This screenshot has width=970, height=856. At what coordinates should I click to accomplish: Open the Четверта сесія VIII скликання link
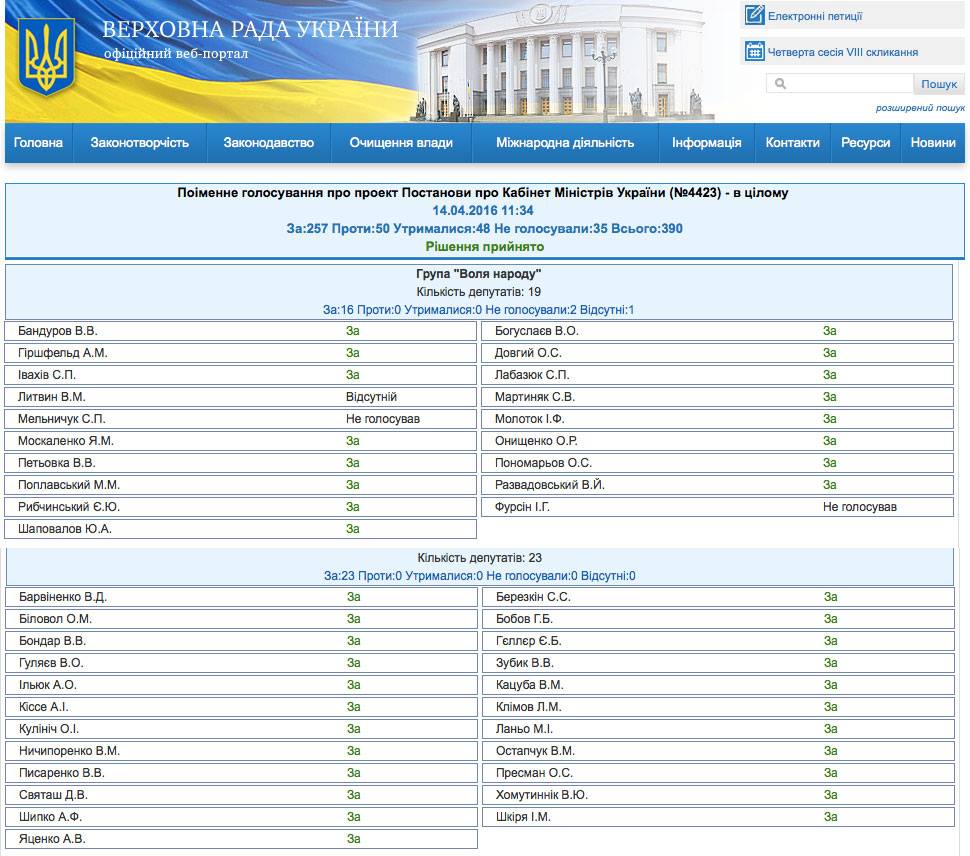pos(843,52)
